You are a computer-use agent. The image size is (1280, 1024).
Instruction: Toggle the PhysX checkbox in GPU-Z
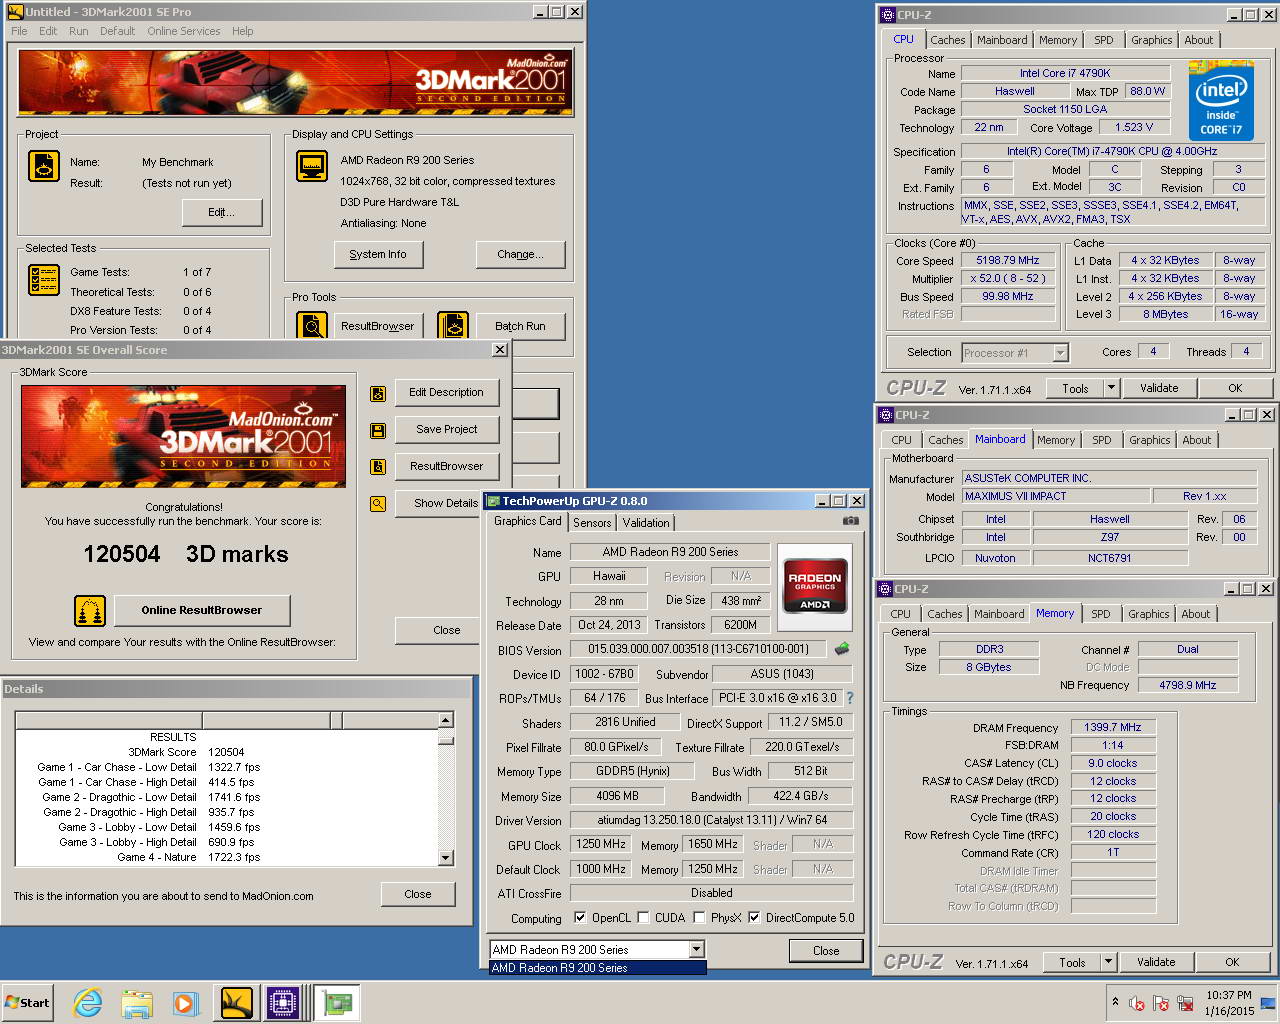699,917
